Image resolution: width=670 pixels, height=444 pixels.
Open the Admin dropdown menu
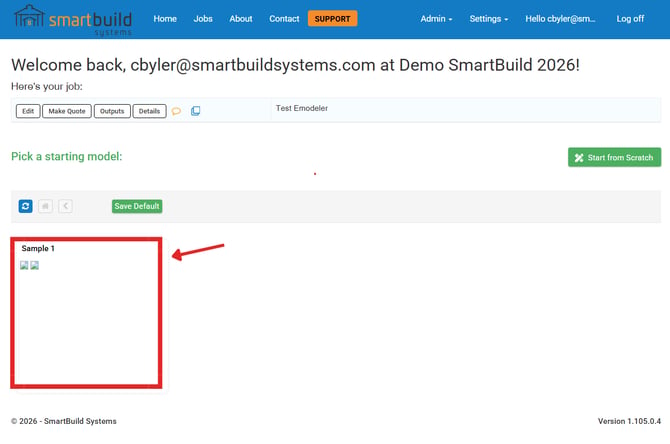pos(436,19)
